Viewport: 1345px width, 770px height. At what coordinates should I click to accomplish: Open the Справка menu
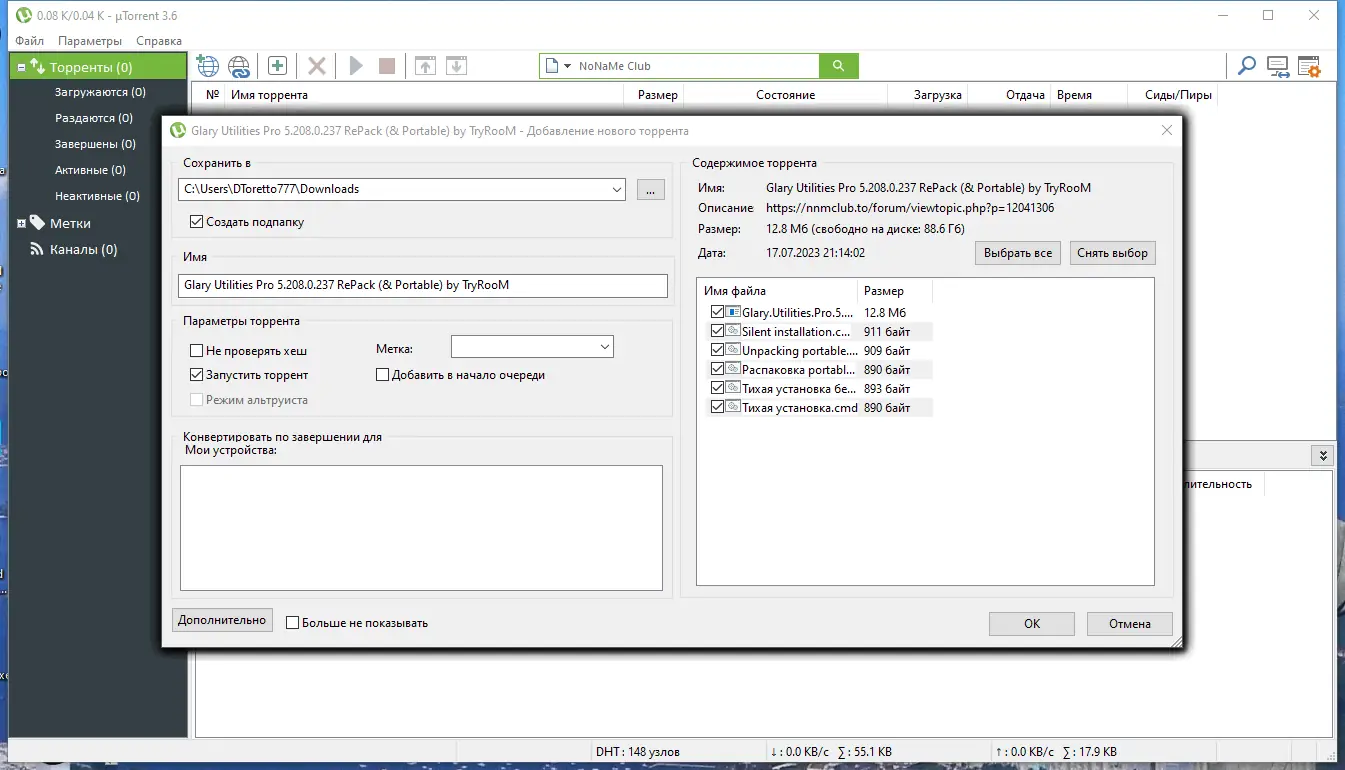[159, 41]
